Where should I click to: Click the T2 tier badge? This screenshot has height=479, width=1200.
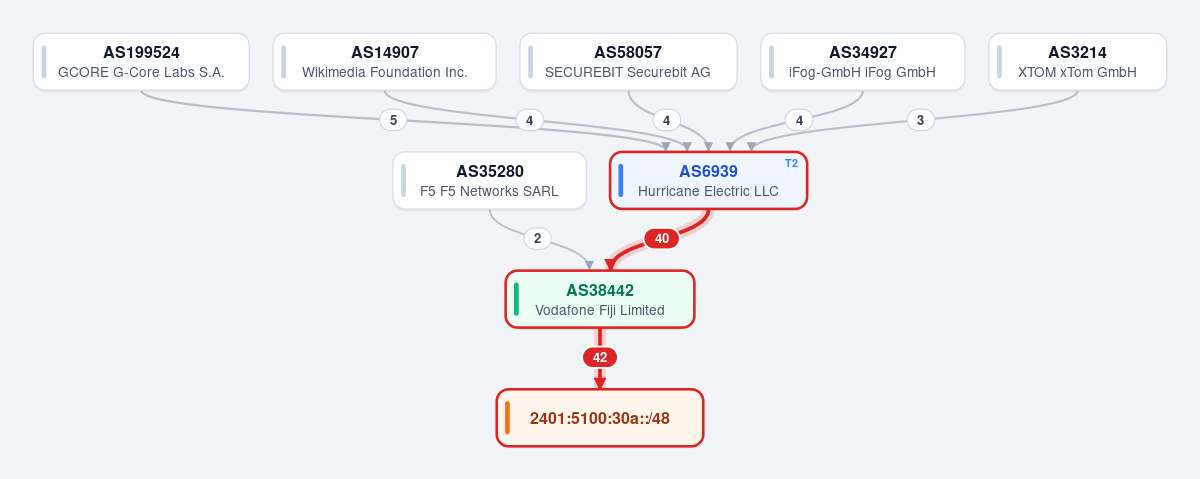coord(791,163)
